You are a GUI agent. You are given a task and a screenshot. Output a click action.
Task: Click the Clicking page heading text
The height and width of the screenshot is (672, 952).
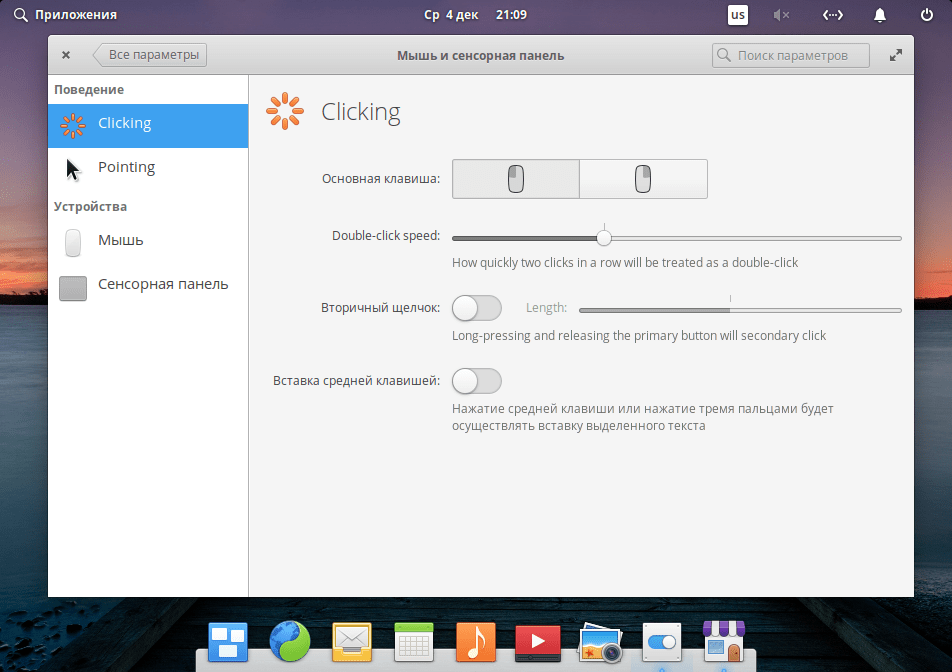pos(361,112)
